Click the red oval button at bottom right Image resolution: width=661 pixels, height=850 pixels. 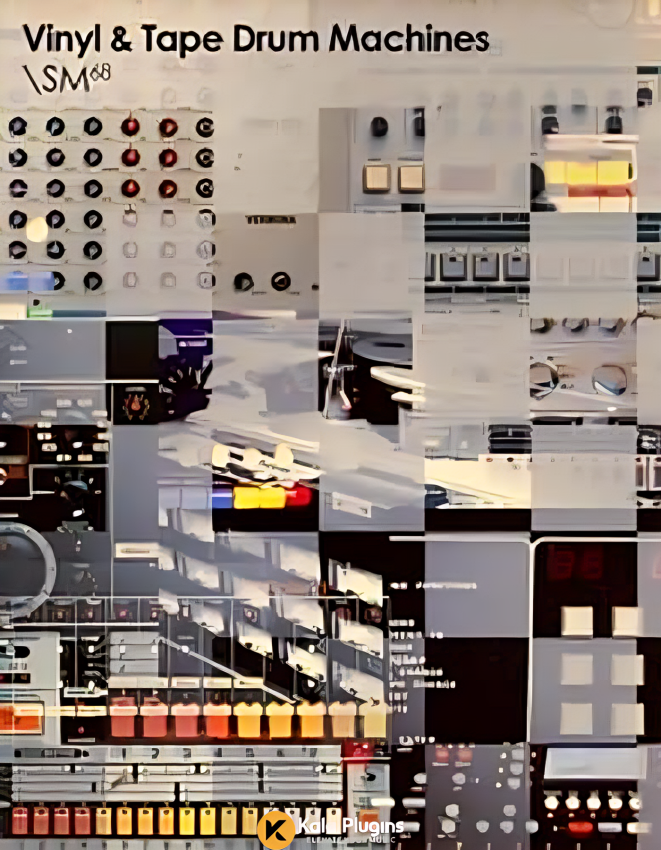click(x=581, y=827)
